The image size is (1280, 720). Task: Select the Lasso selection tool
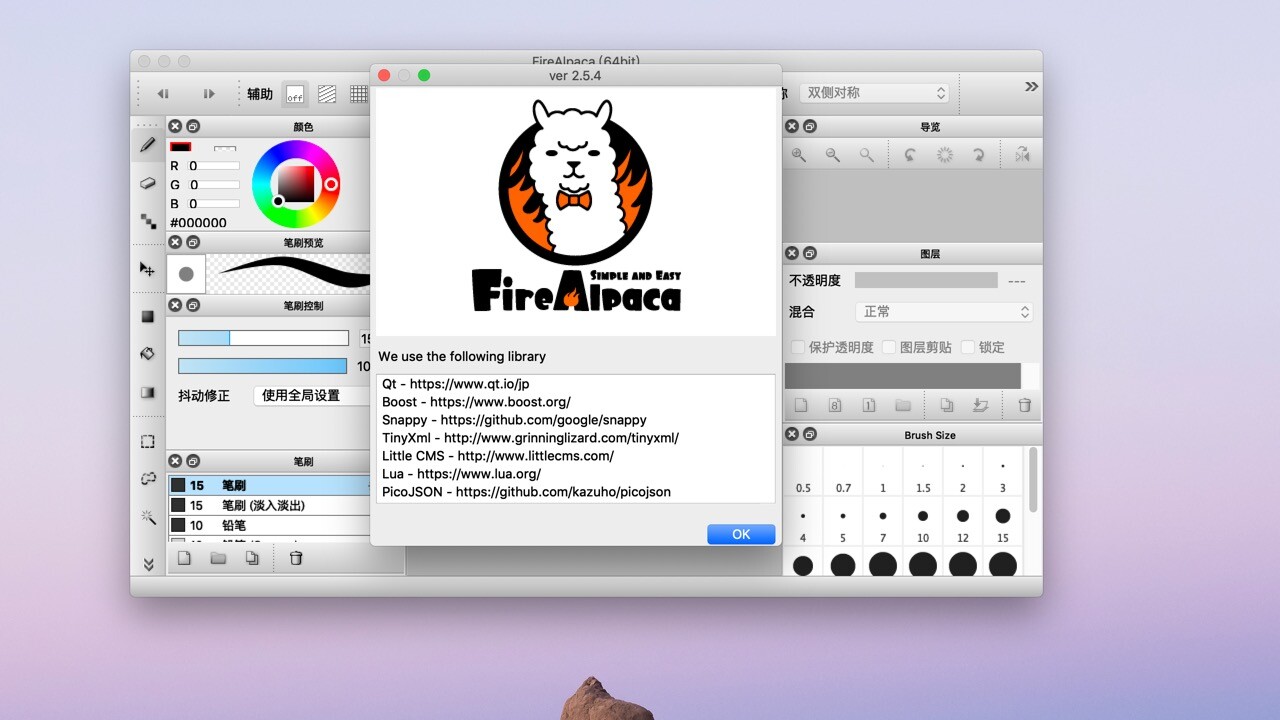(x=148, y=479)
